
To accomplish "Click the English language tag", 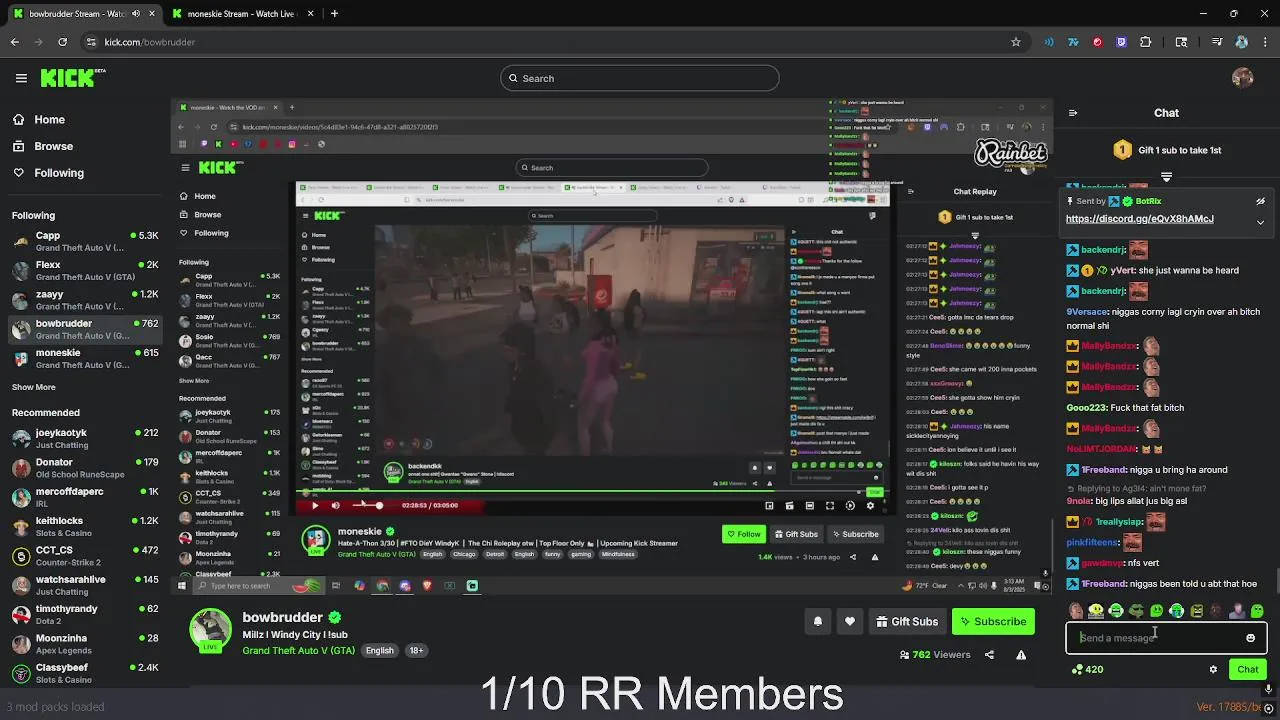I will pyautogui.click(x=379, y=650).
